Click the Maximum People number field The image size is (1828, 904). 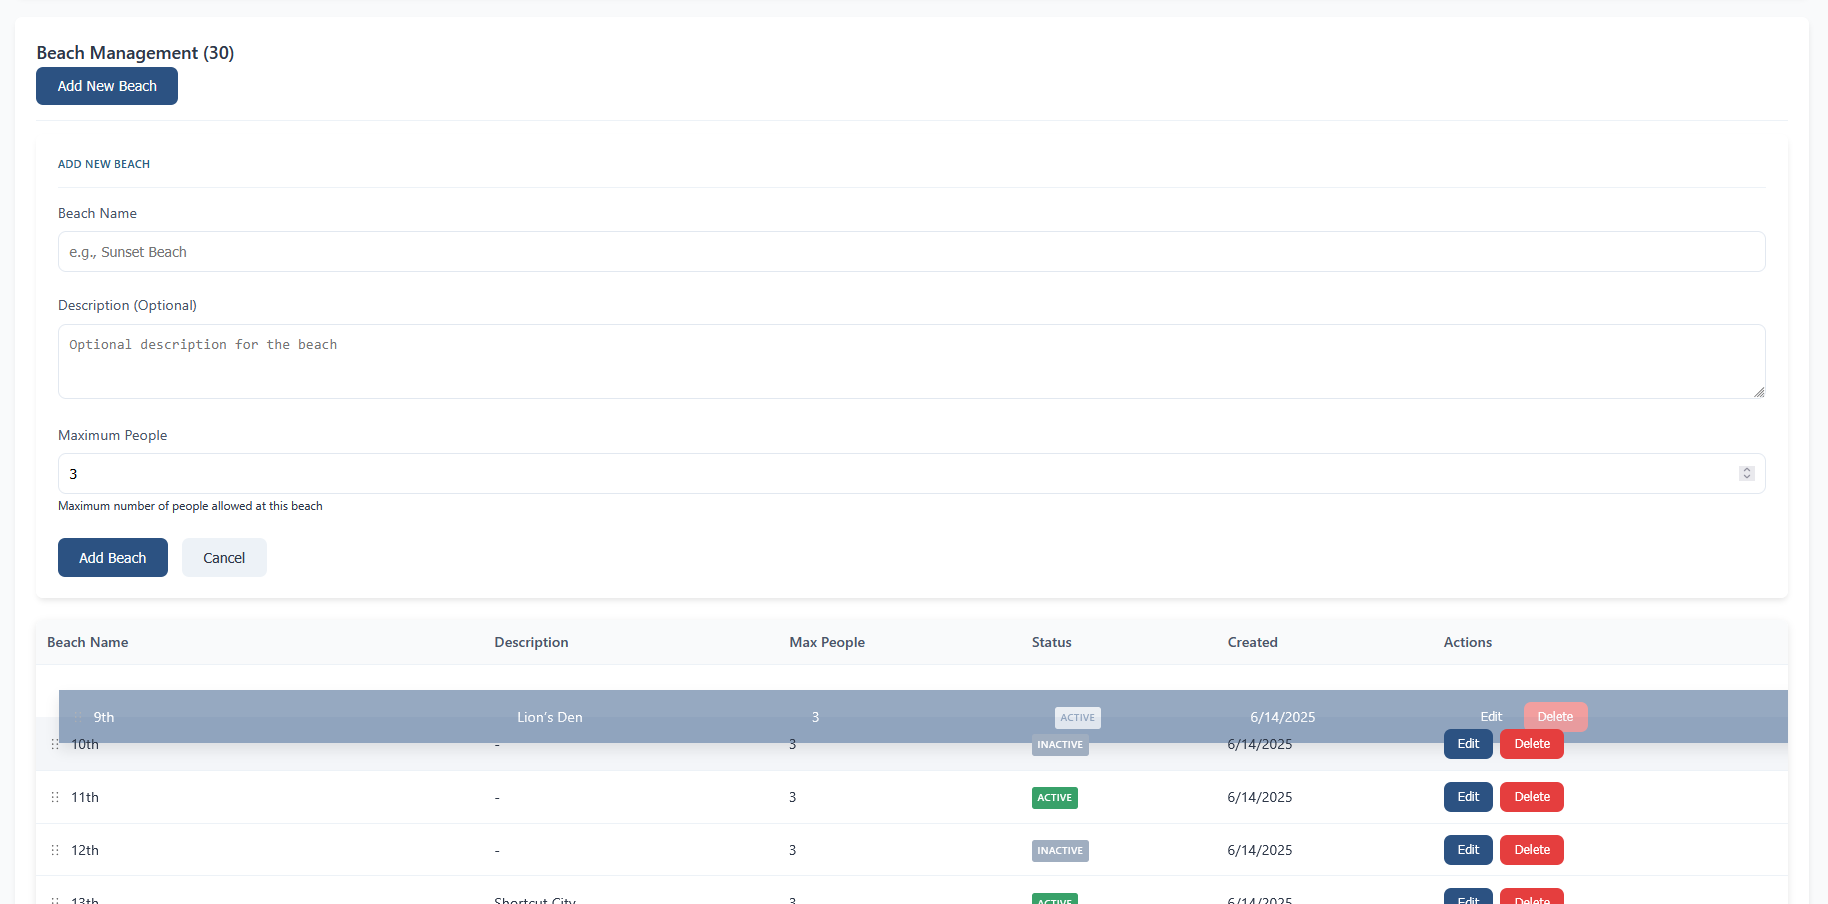coord(900,473)
